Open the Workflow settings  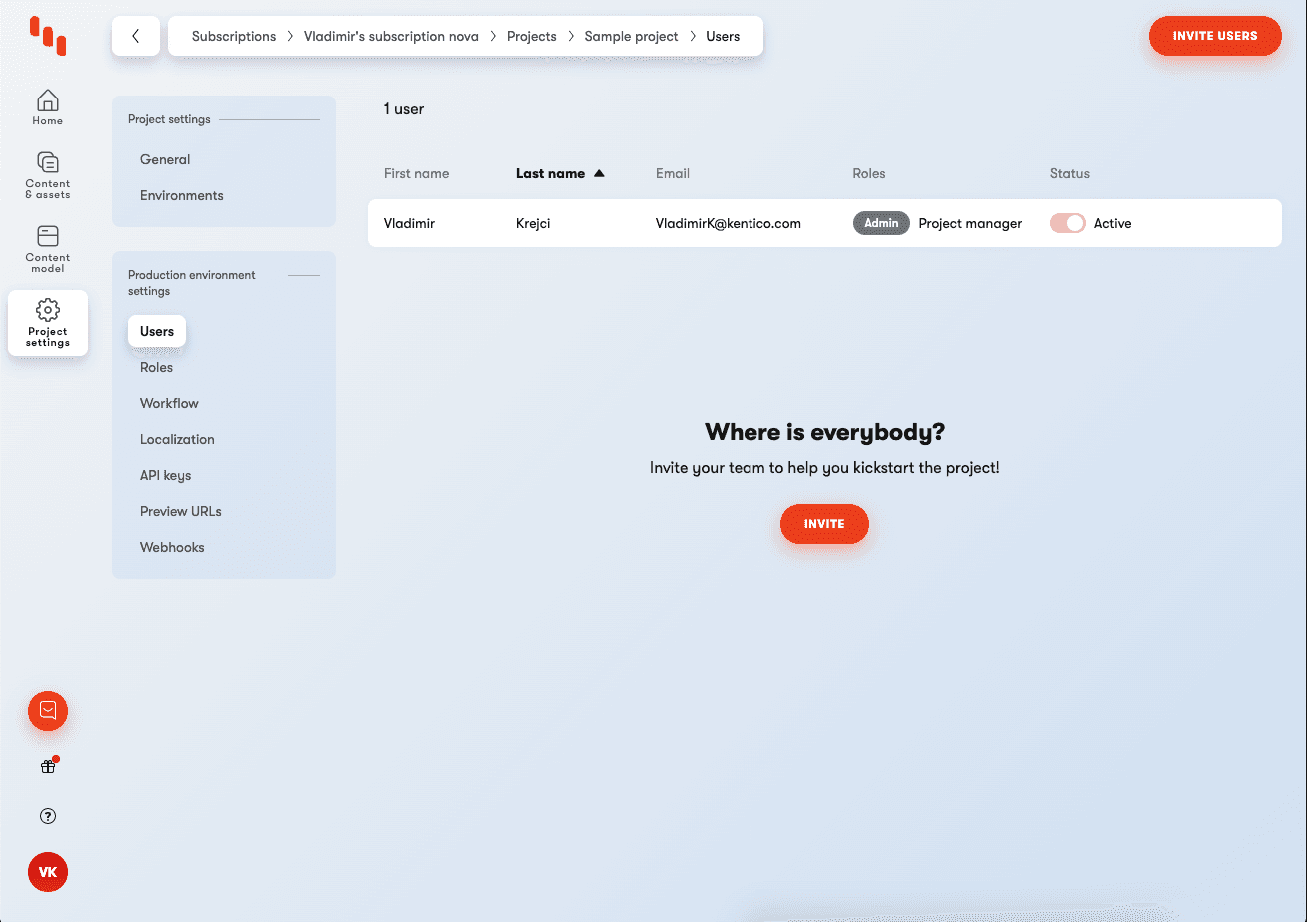(169, 403)
